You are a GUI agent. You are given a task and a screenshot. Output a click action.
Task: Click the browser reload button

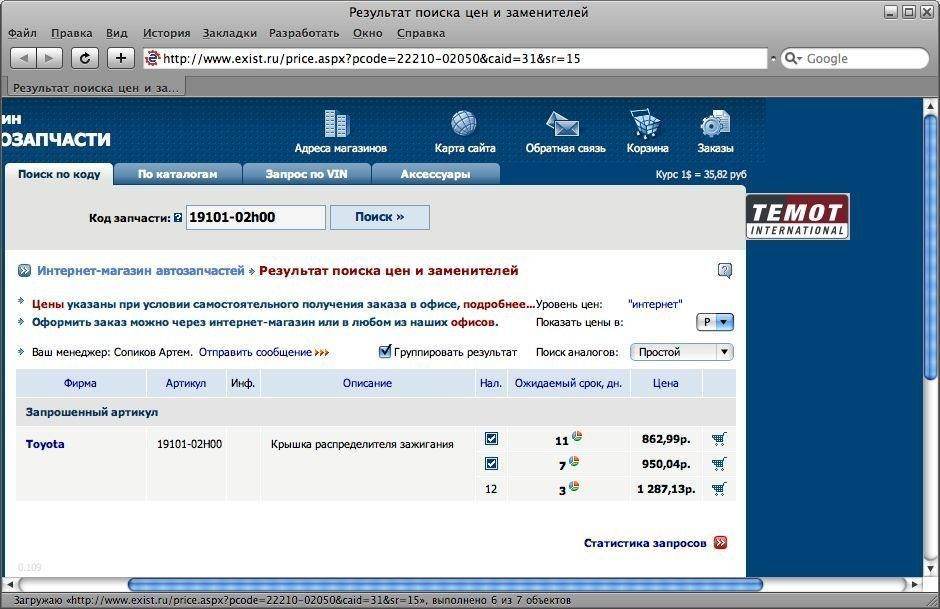[x=85, y=58]
